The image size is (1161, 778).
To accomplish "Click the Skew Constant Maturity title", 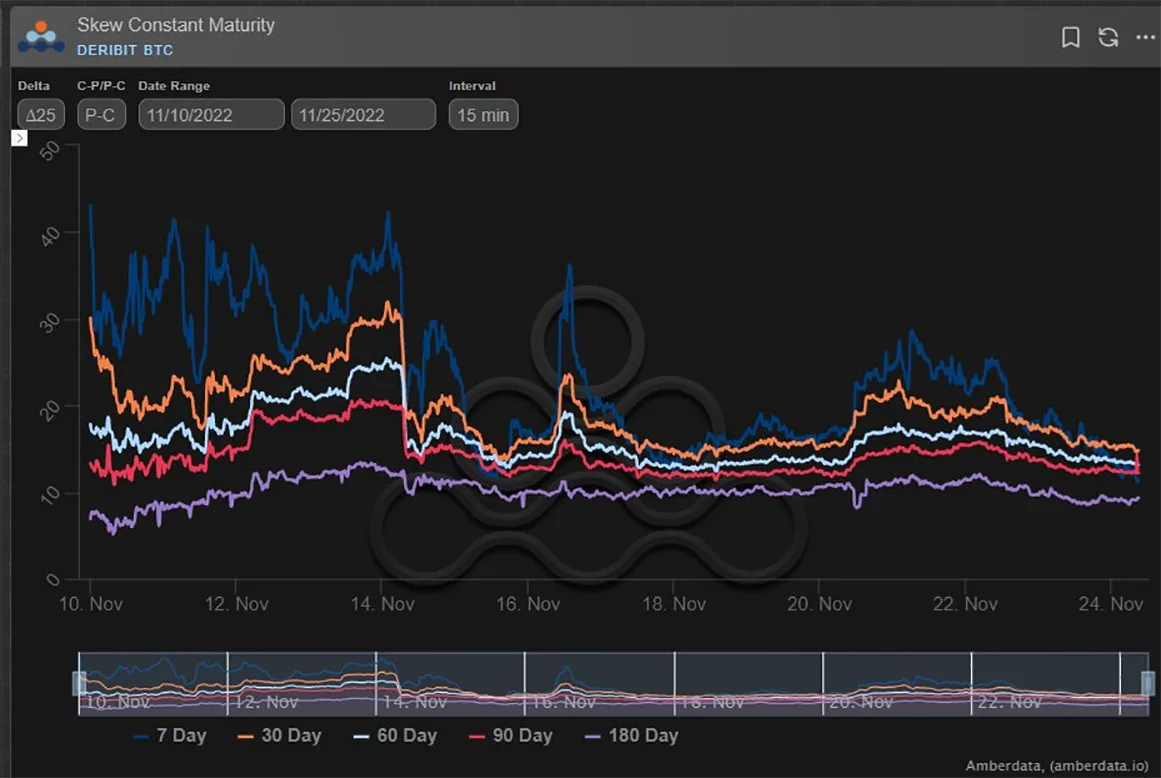I will pyautogui.click(x=176, y=24).
